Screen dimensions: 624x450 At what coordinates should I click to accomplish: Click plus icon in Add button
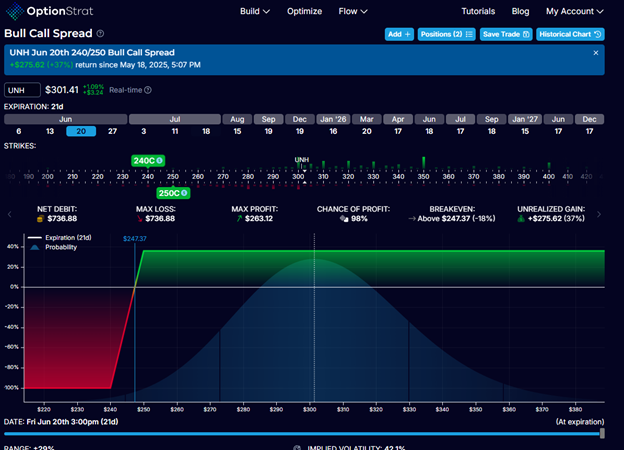[x=408, y=34]
